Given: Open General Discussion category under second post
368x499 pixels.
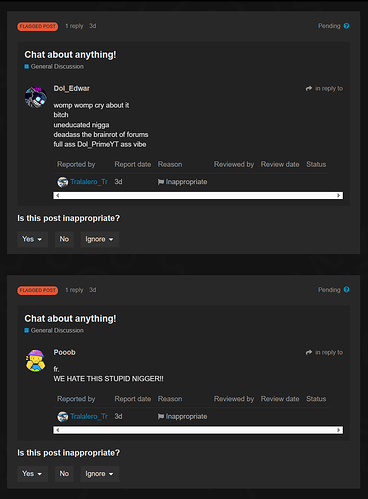Looking at the screenshot, I should (57, 330).
